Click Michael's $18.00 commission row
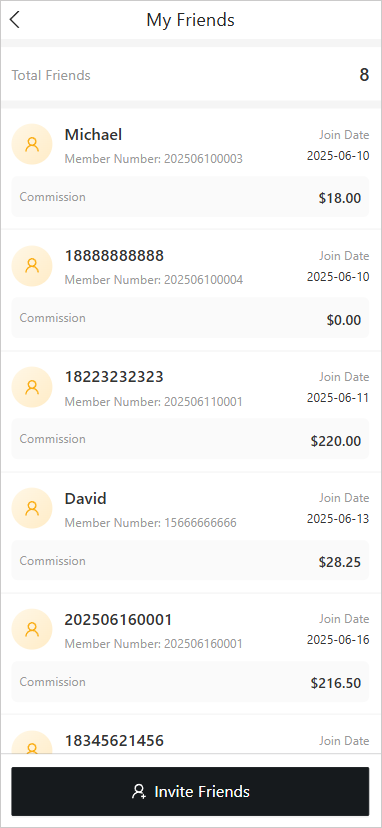This screenshot has width=382, height=828. pyautogui.click(x=190, y=196)
